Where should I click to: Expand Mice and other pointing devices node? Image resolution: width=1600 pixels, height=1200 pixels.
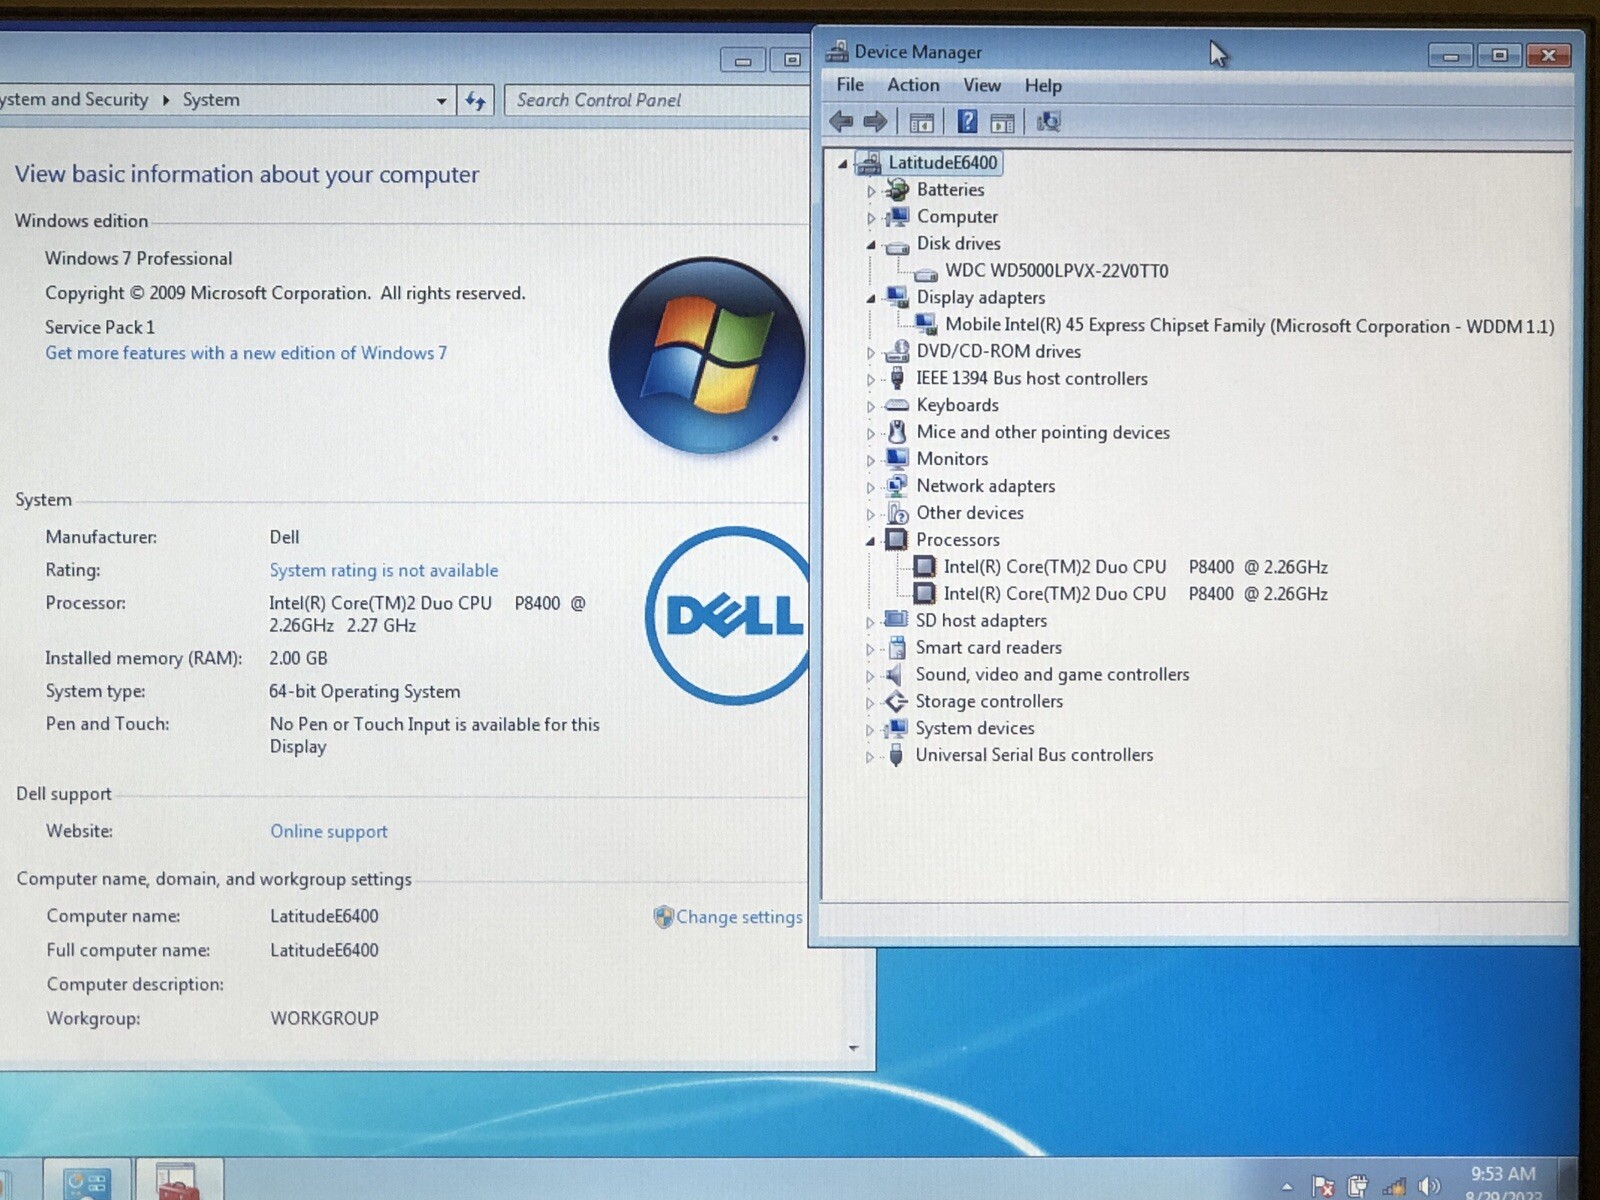(x=871, y=434)
